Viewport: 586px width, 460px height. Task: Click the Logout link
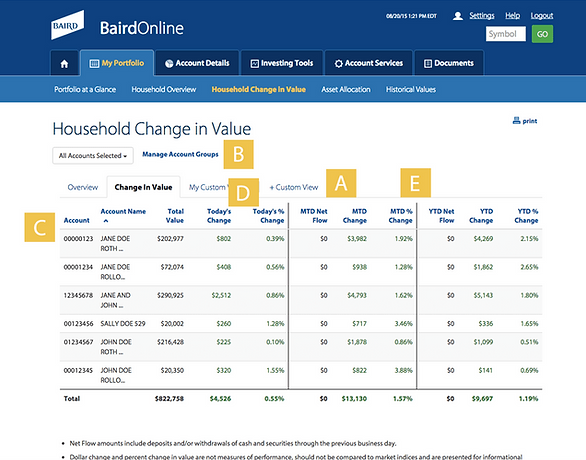(542, 15)
